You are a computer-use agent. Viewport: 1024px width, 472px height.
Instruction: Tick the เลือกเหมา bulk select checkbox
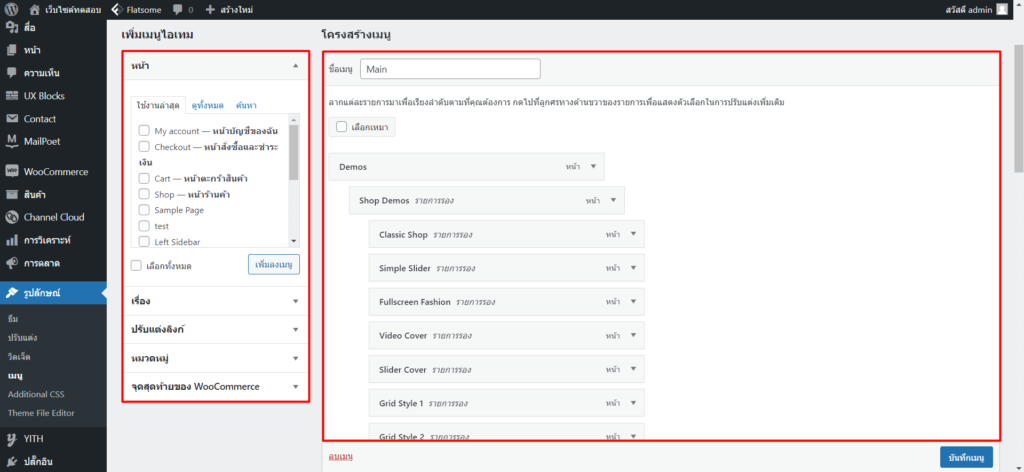[342, 127]
